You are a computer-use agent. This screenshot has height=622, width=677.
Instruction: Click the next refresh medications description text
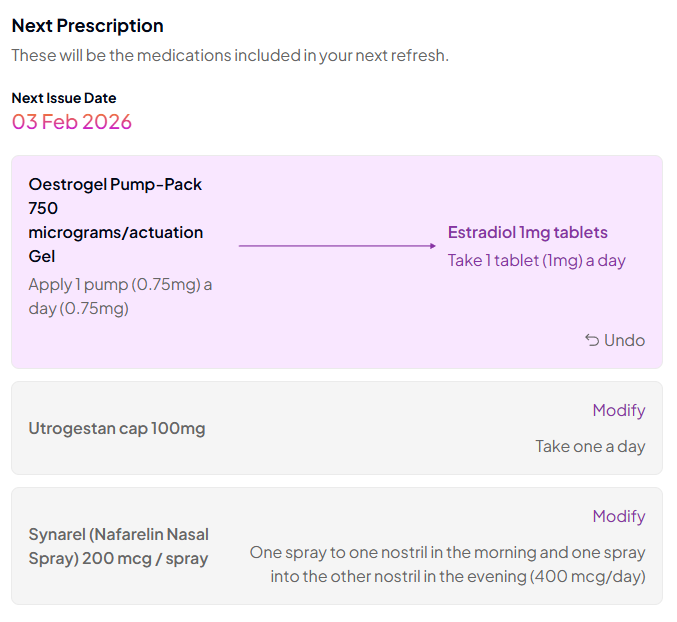(x=230, y=55)
